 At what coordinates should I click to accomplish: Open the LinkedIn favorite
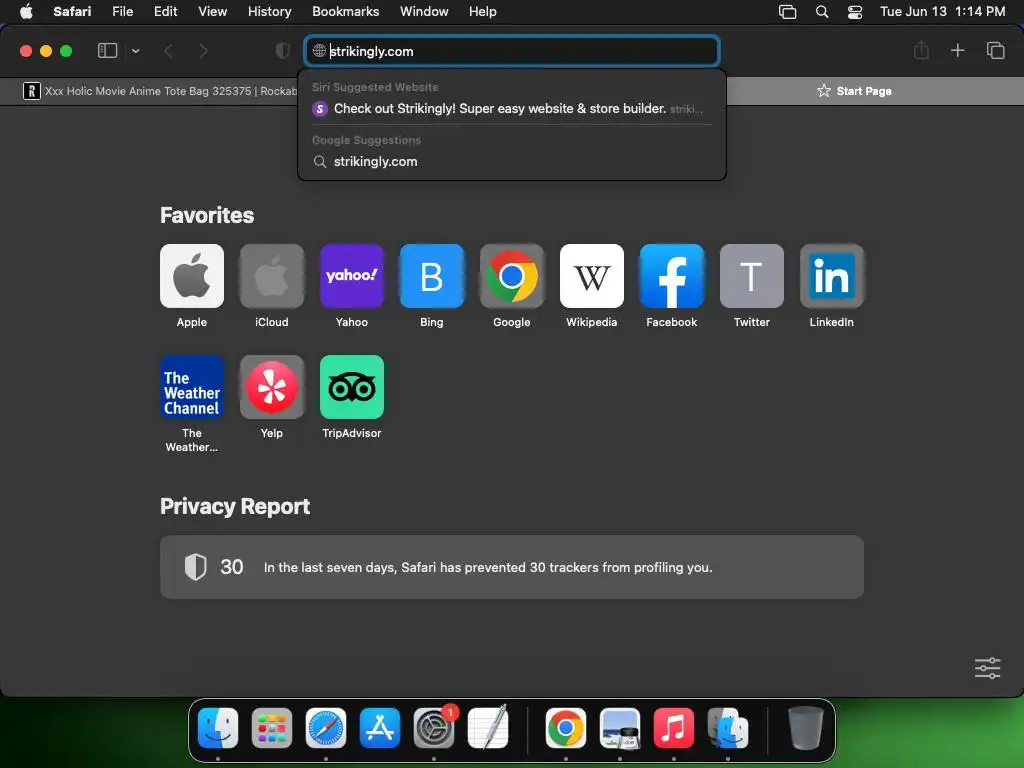pyautogui.click(x=831, y=276)
